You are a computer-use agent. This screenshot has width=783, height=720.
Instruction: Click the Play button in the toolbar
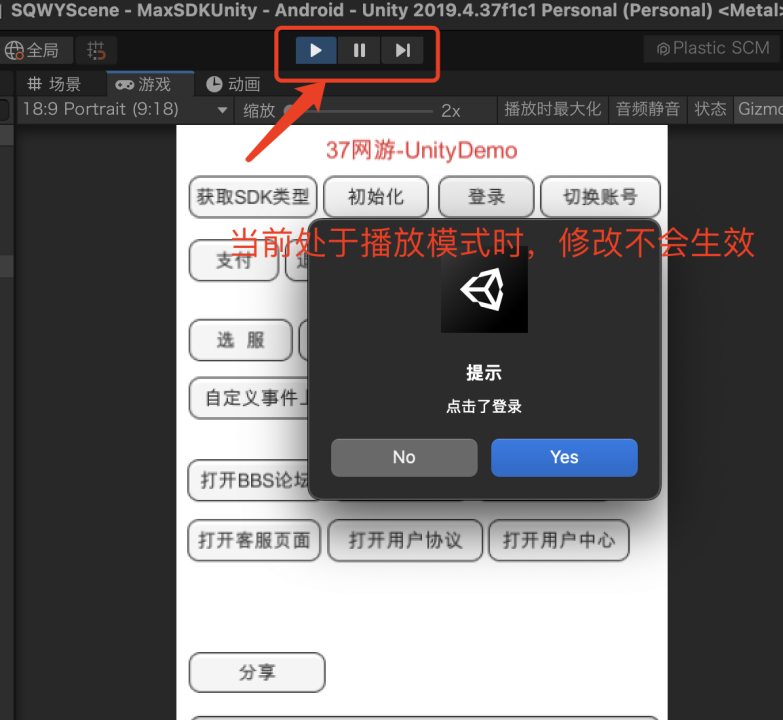[x=316, y=50]
